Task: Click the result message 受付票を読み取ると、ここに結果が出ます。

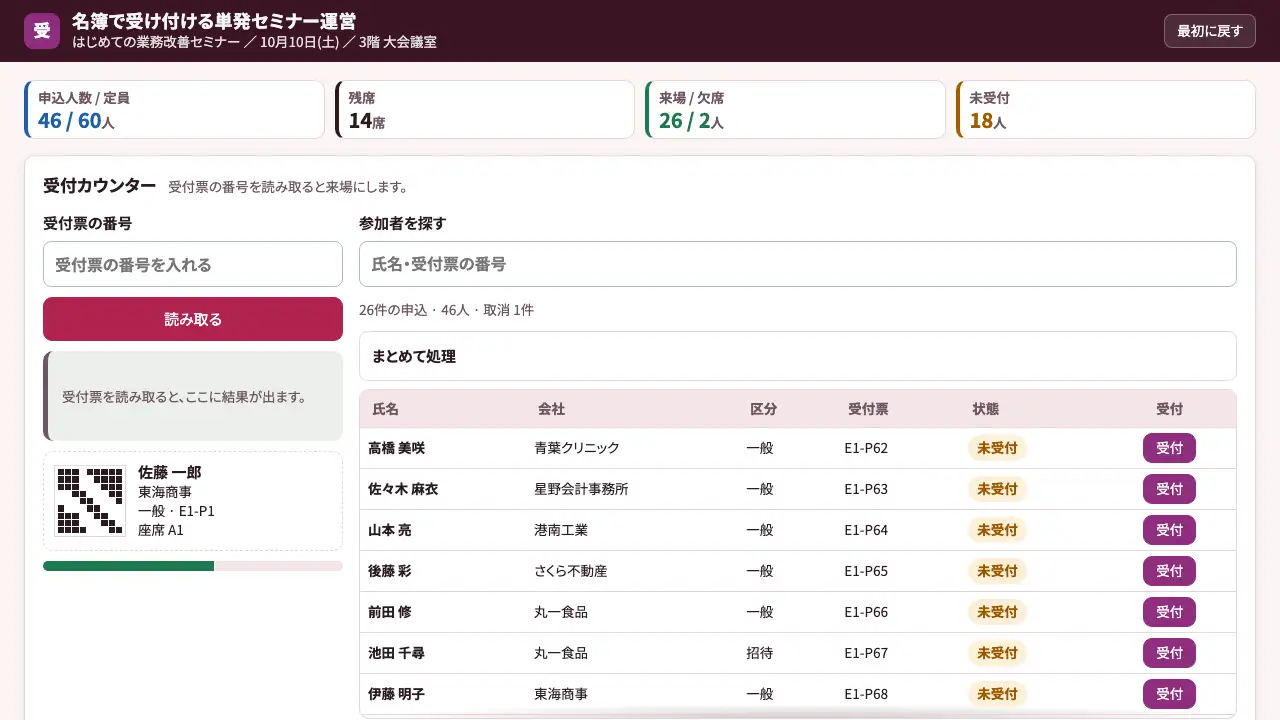Action: coord(184,397)
